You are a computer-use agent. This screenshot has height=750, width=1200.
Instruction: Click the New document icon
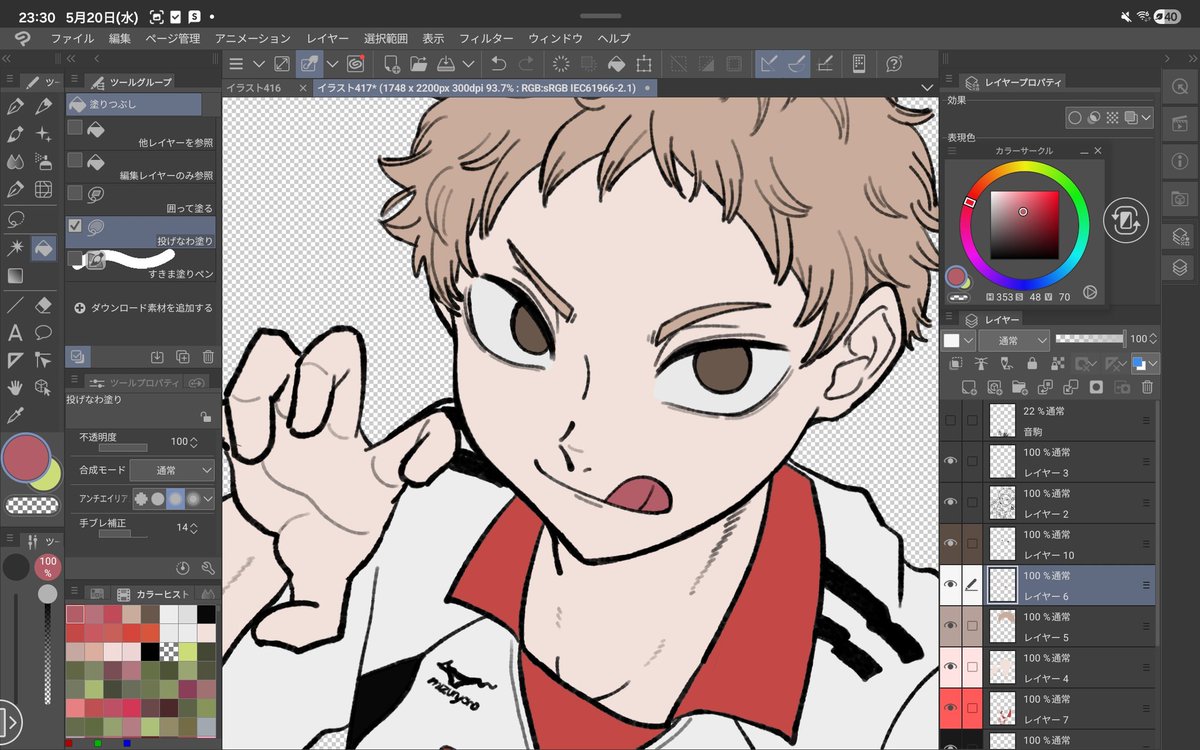point(392,64)
